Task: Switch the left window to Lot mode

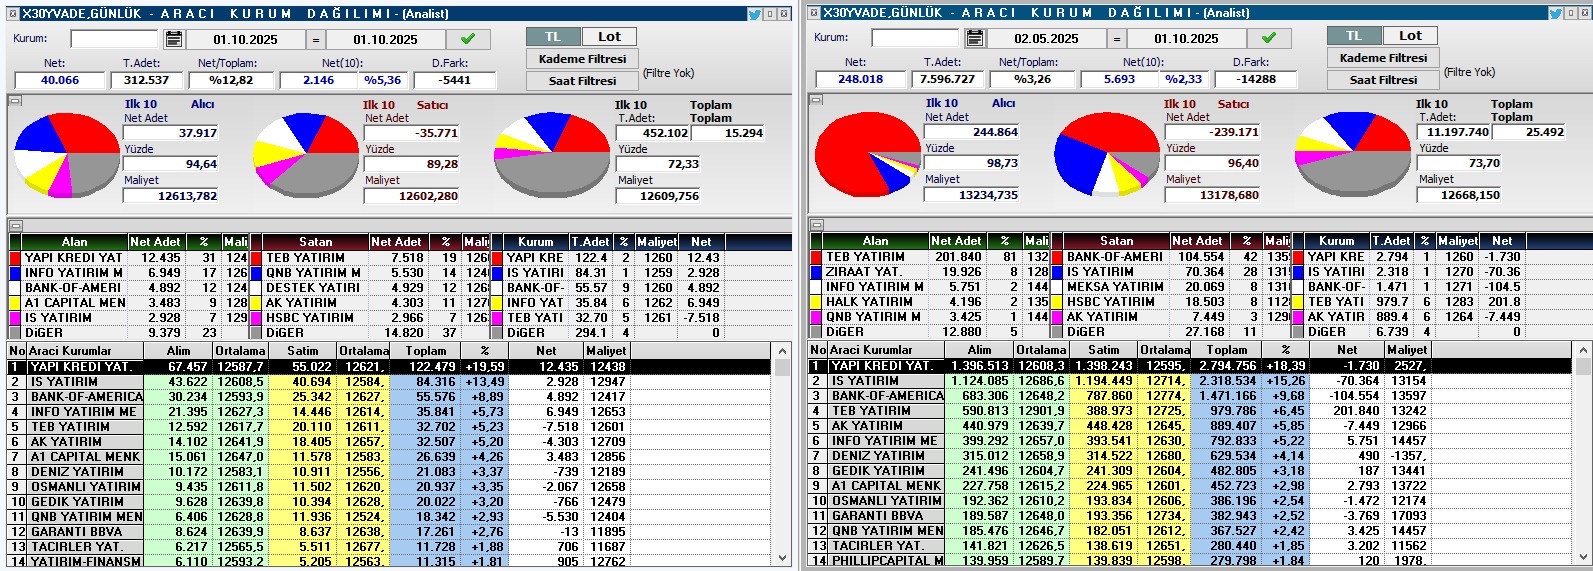Action: coord(609,36)
